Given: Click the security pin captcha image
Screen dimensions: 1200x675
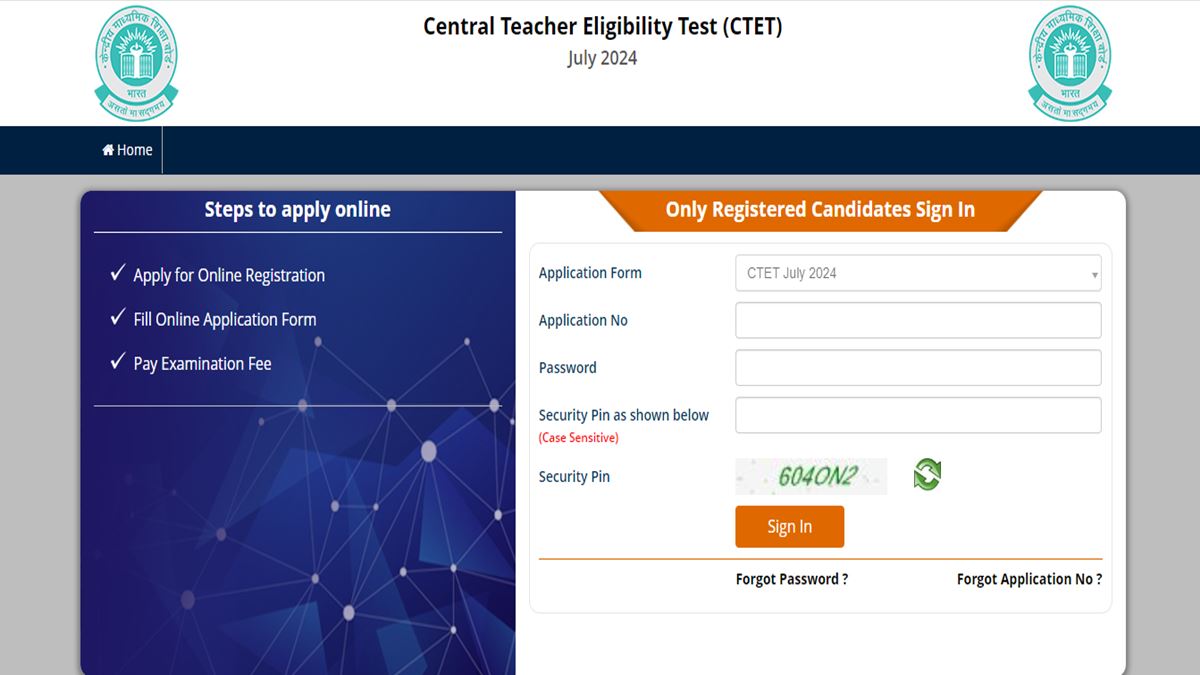Looking at the screenshot, I should pyautogui.click(x=811, y=476).
